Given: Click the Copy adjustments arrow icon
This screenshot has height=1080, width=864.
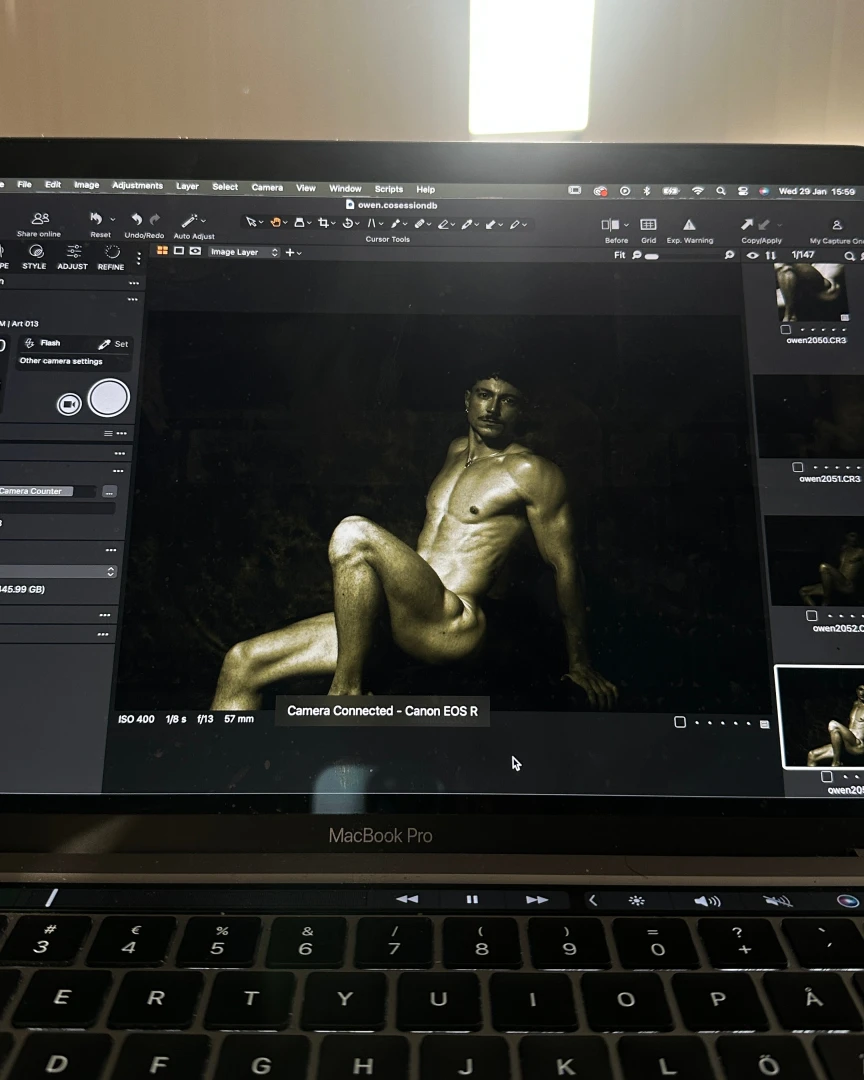Looking at the screenshot, I should (747, 225).
